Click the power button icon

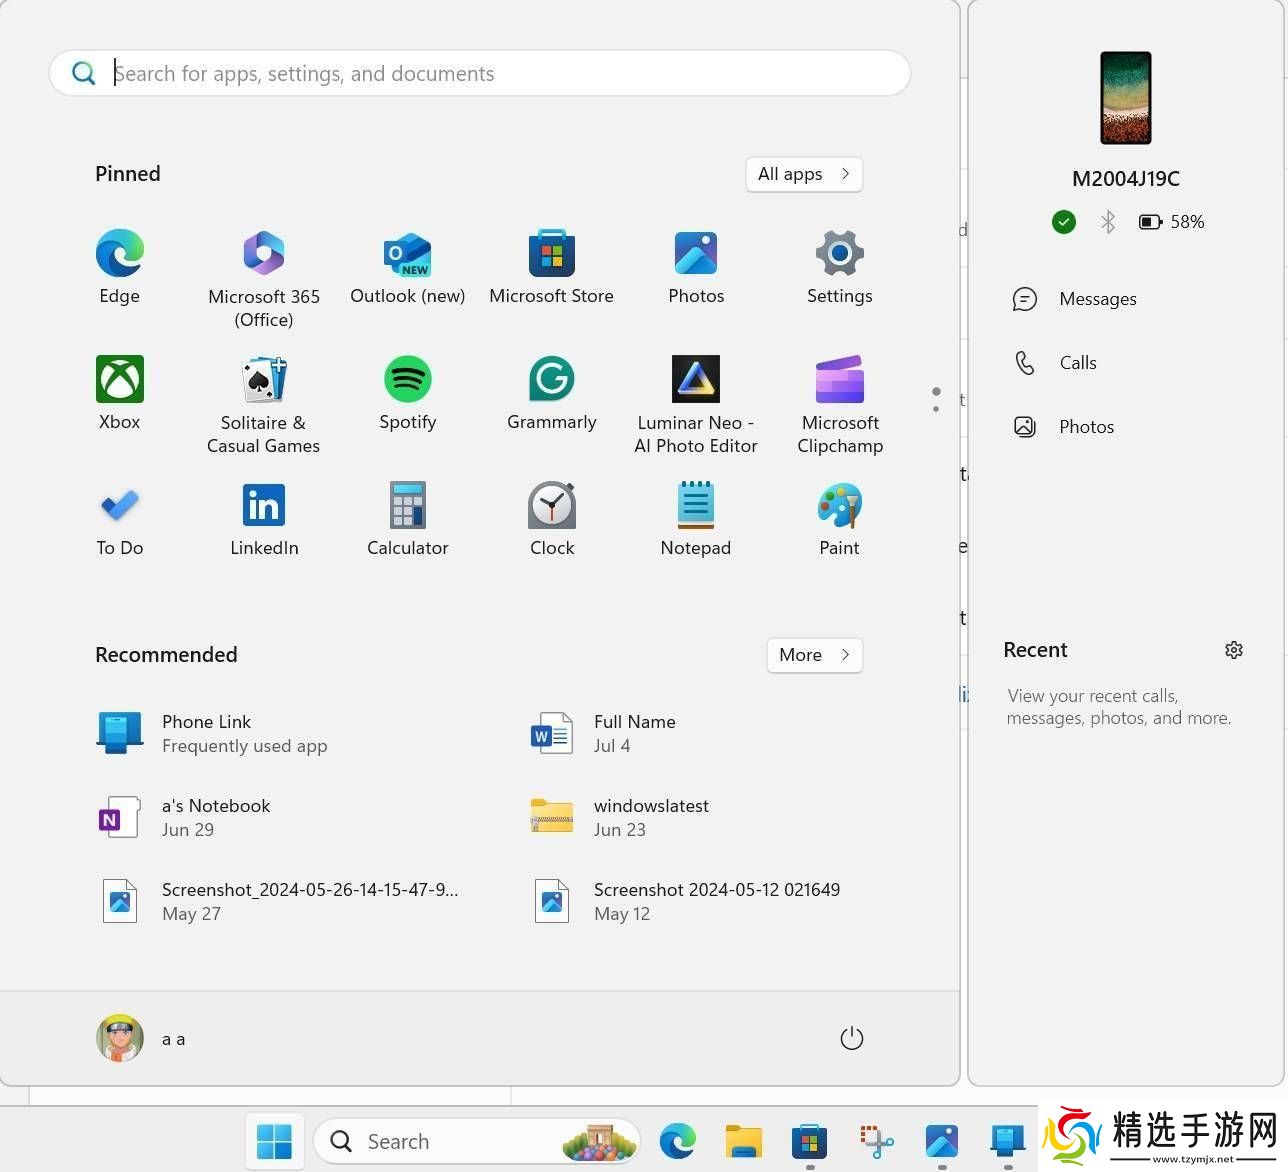tap(851, 1038)
